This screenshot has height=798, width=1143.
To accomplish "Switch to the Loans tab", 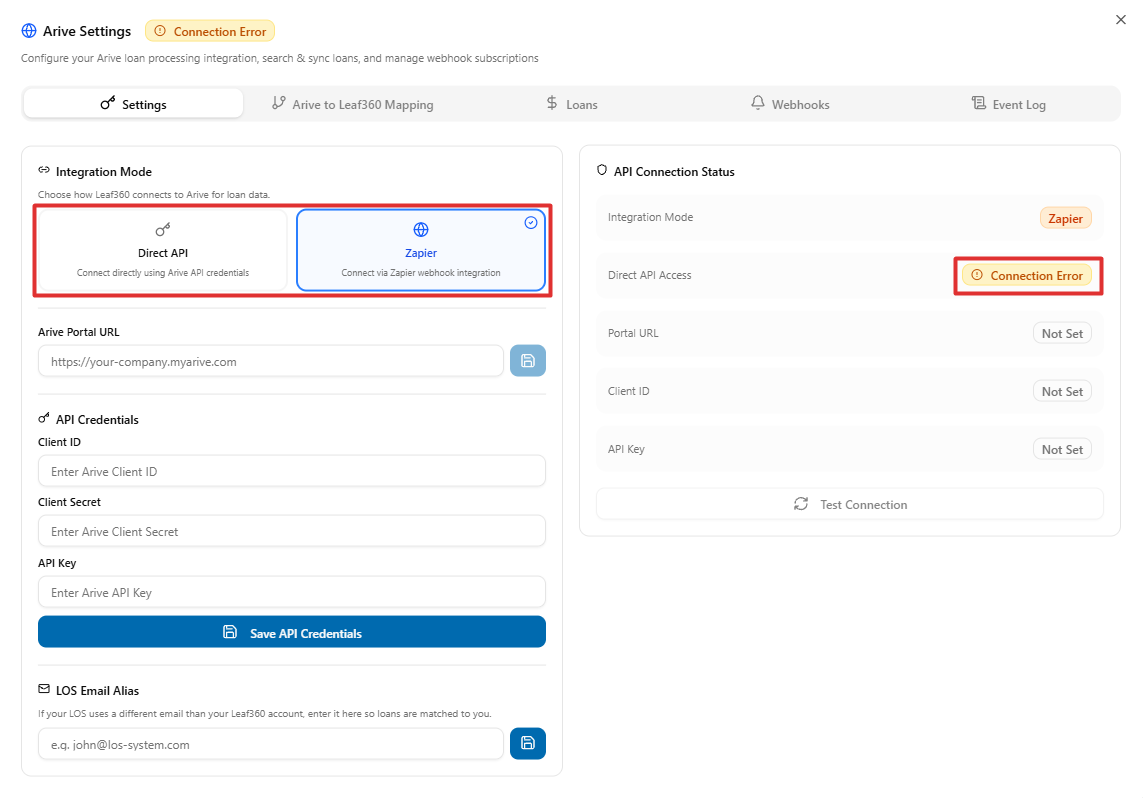I will (572, 104).
